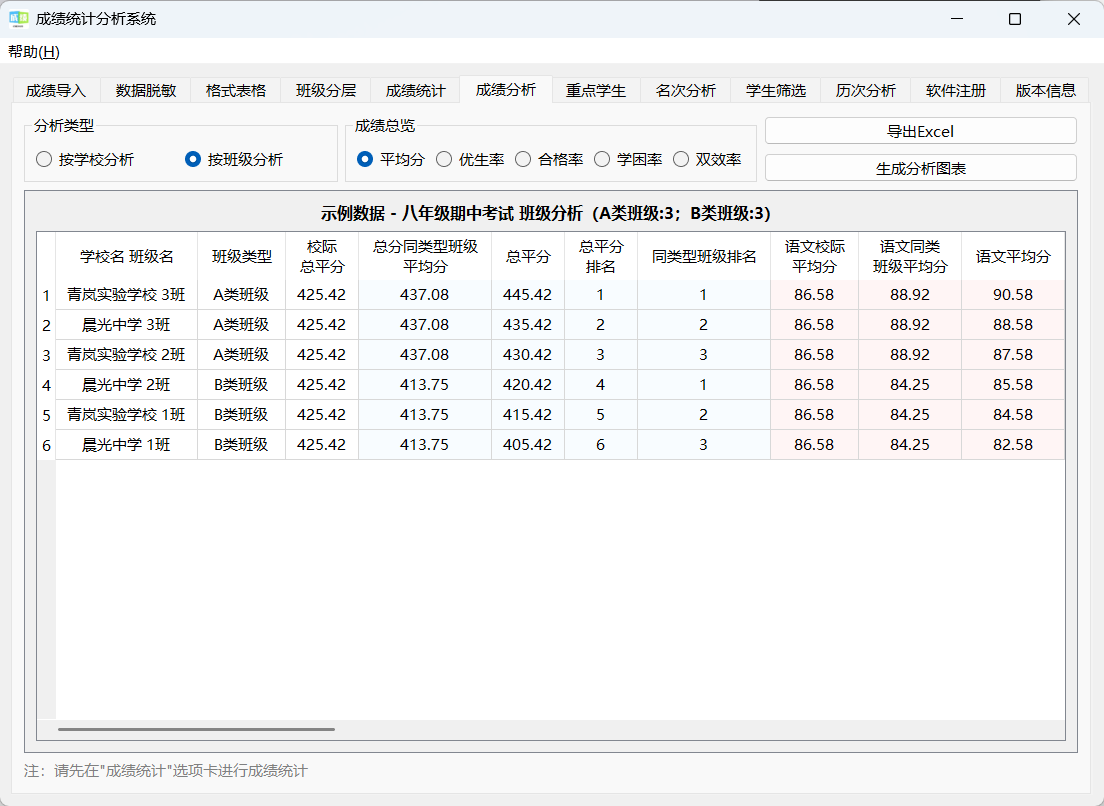Choose 平均分 overview option

(391, 160)
